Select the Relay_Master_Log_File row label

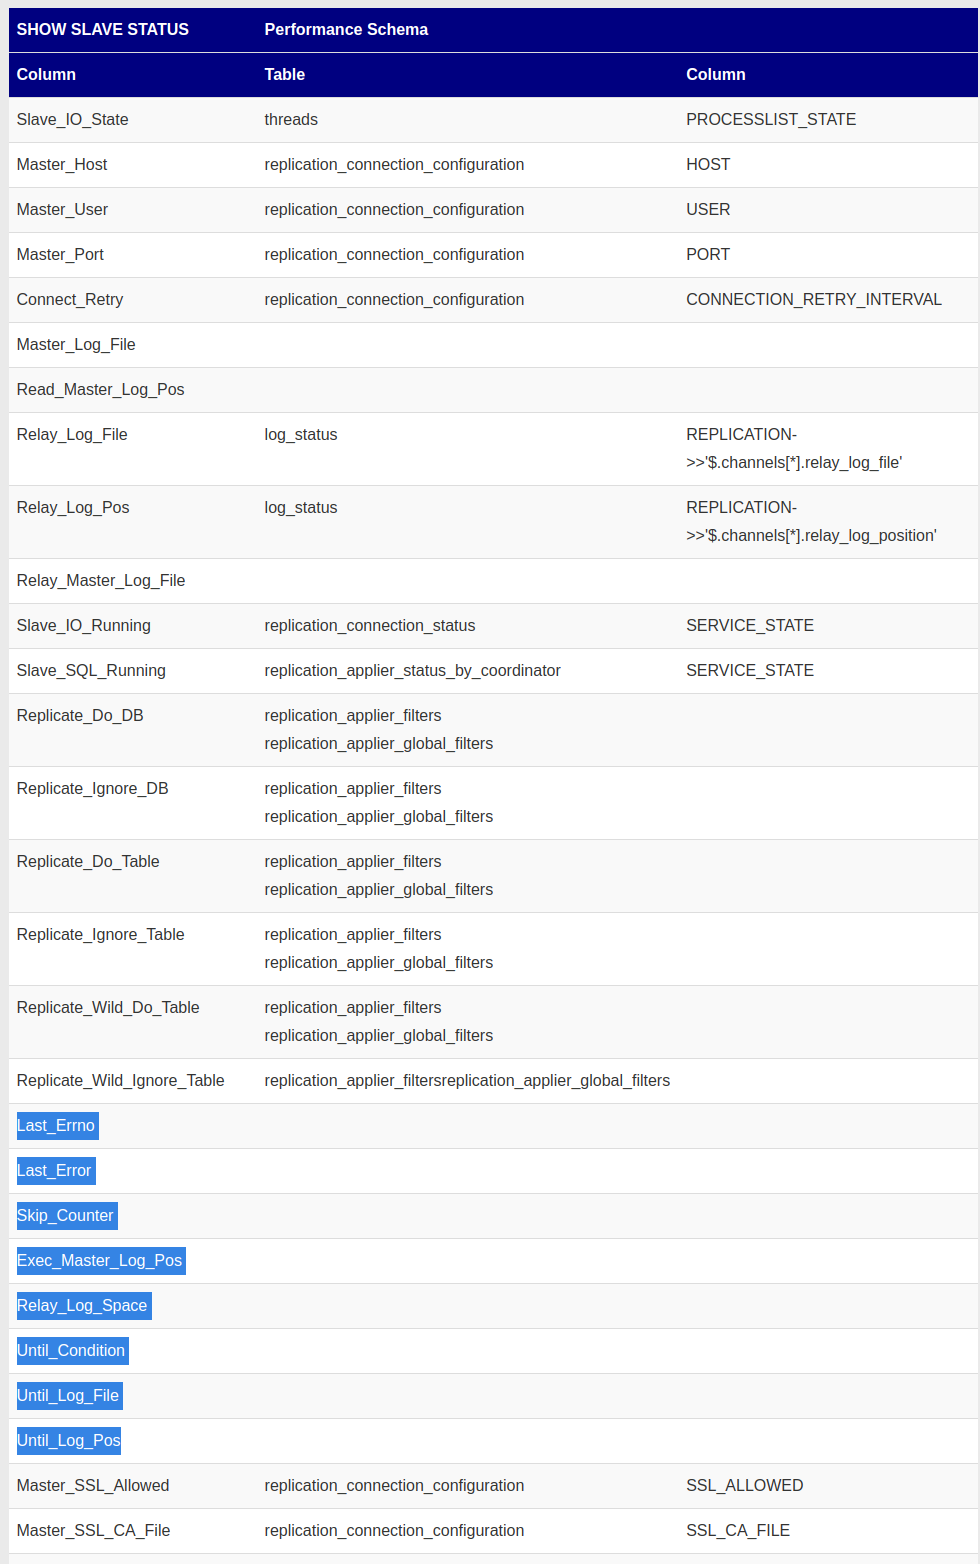click(x=101, y=581)
